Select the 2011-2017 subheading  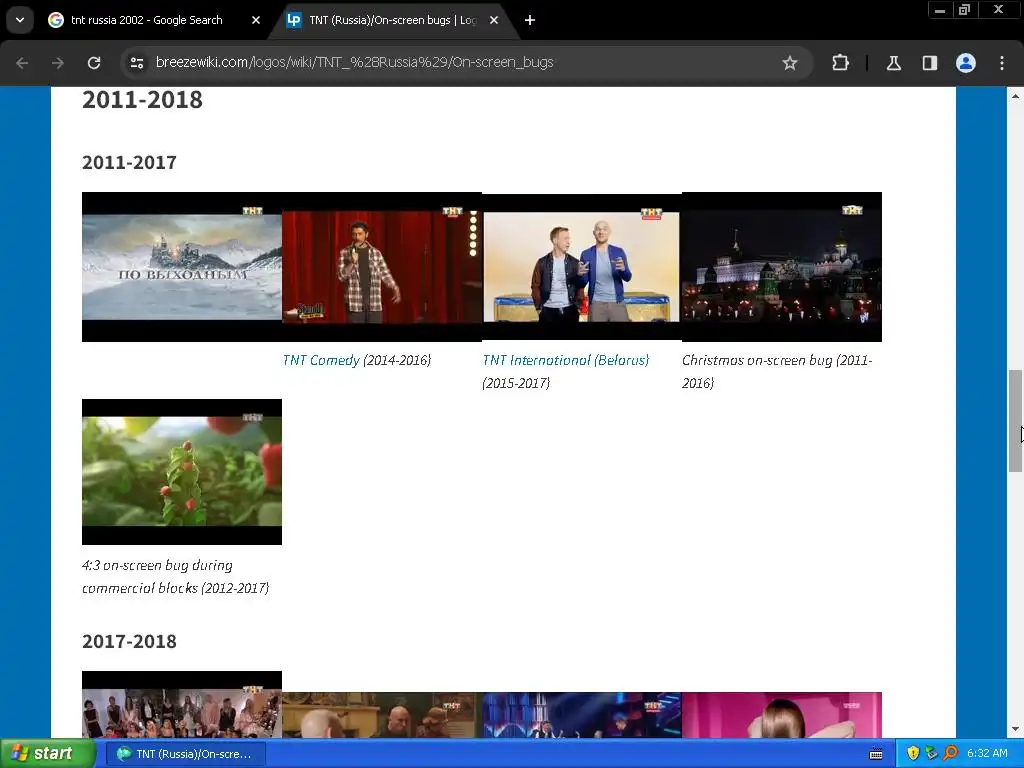pos(129,163)
